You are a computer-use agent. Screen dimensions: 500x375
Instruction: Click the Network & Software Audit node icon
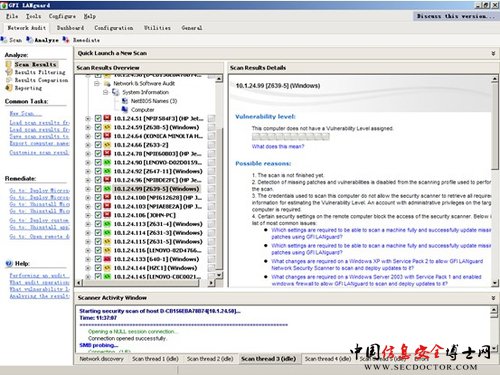107,83
